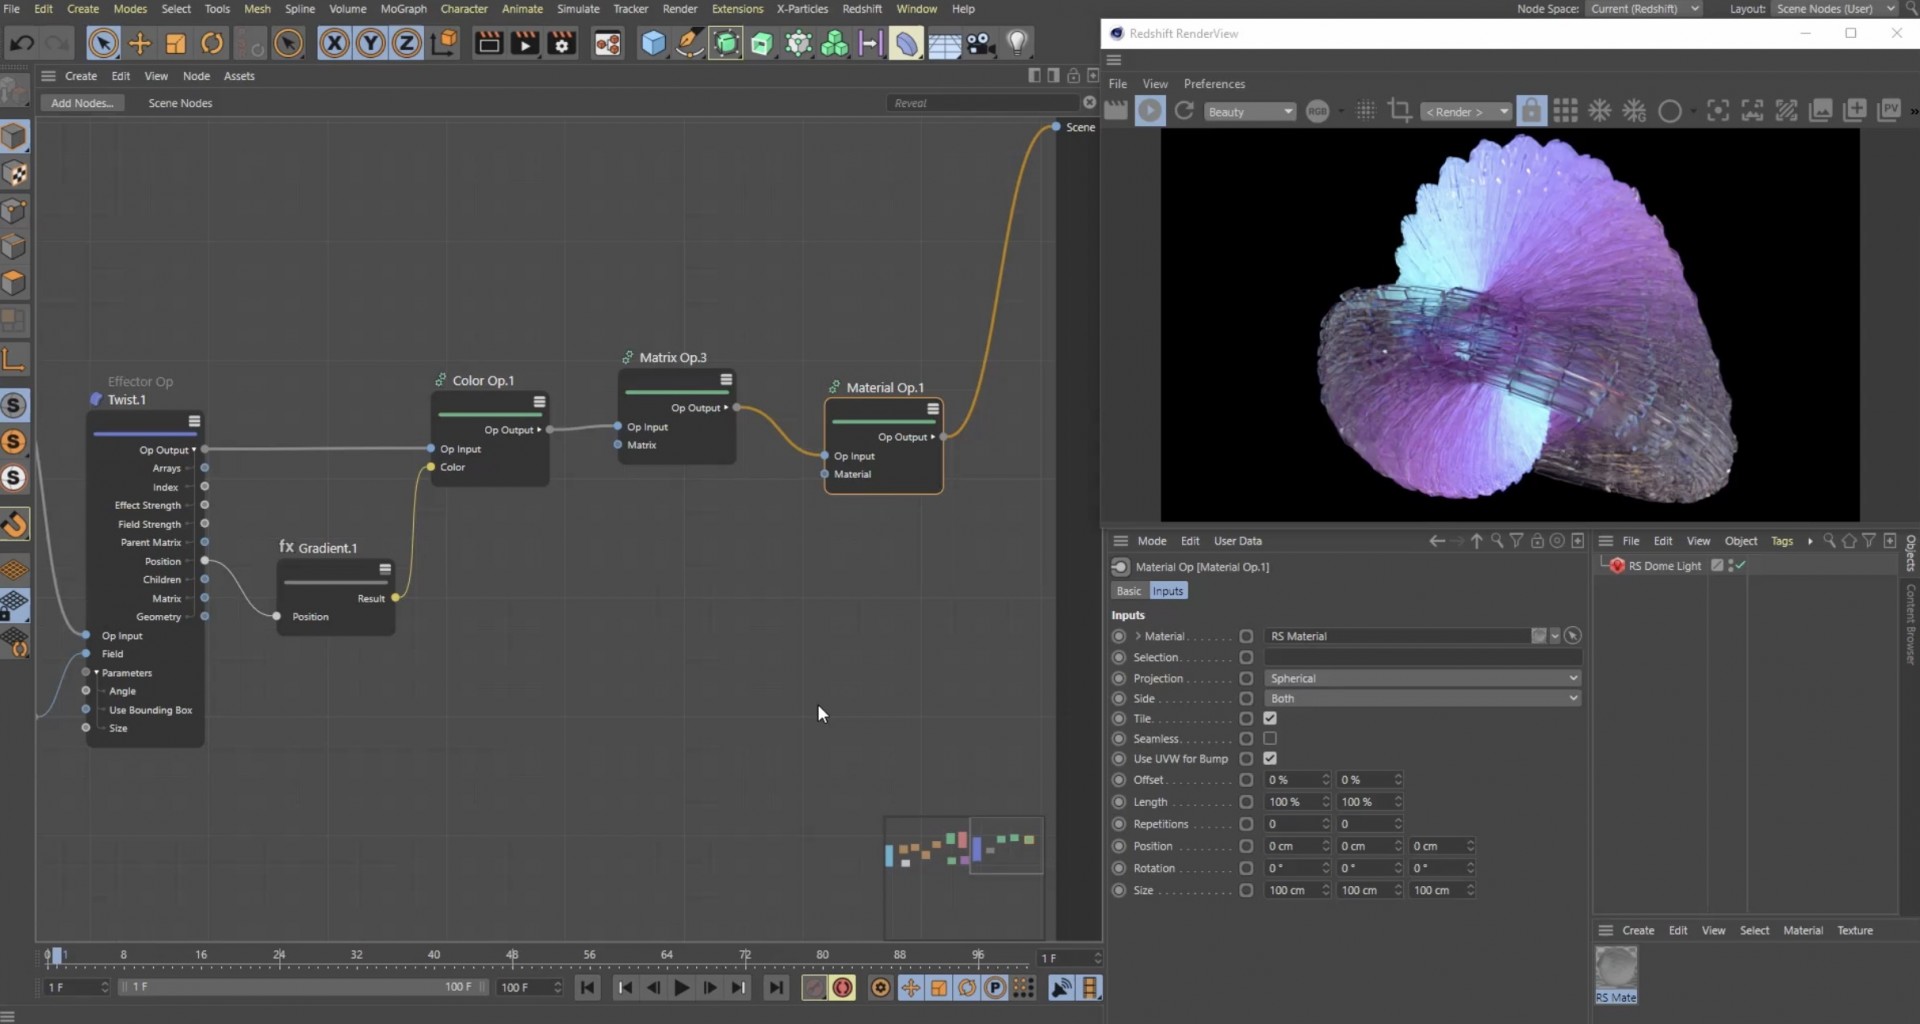Select the Move tool in top toolbar
This screenshot has width=1920, height=1024.
(x=140, y=43)
